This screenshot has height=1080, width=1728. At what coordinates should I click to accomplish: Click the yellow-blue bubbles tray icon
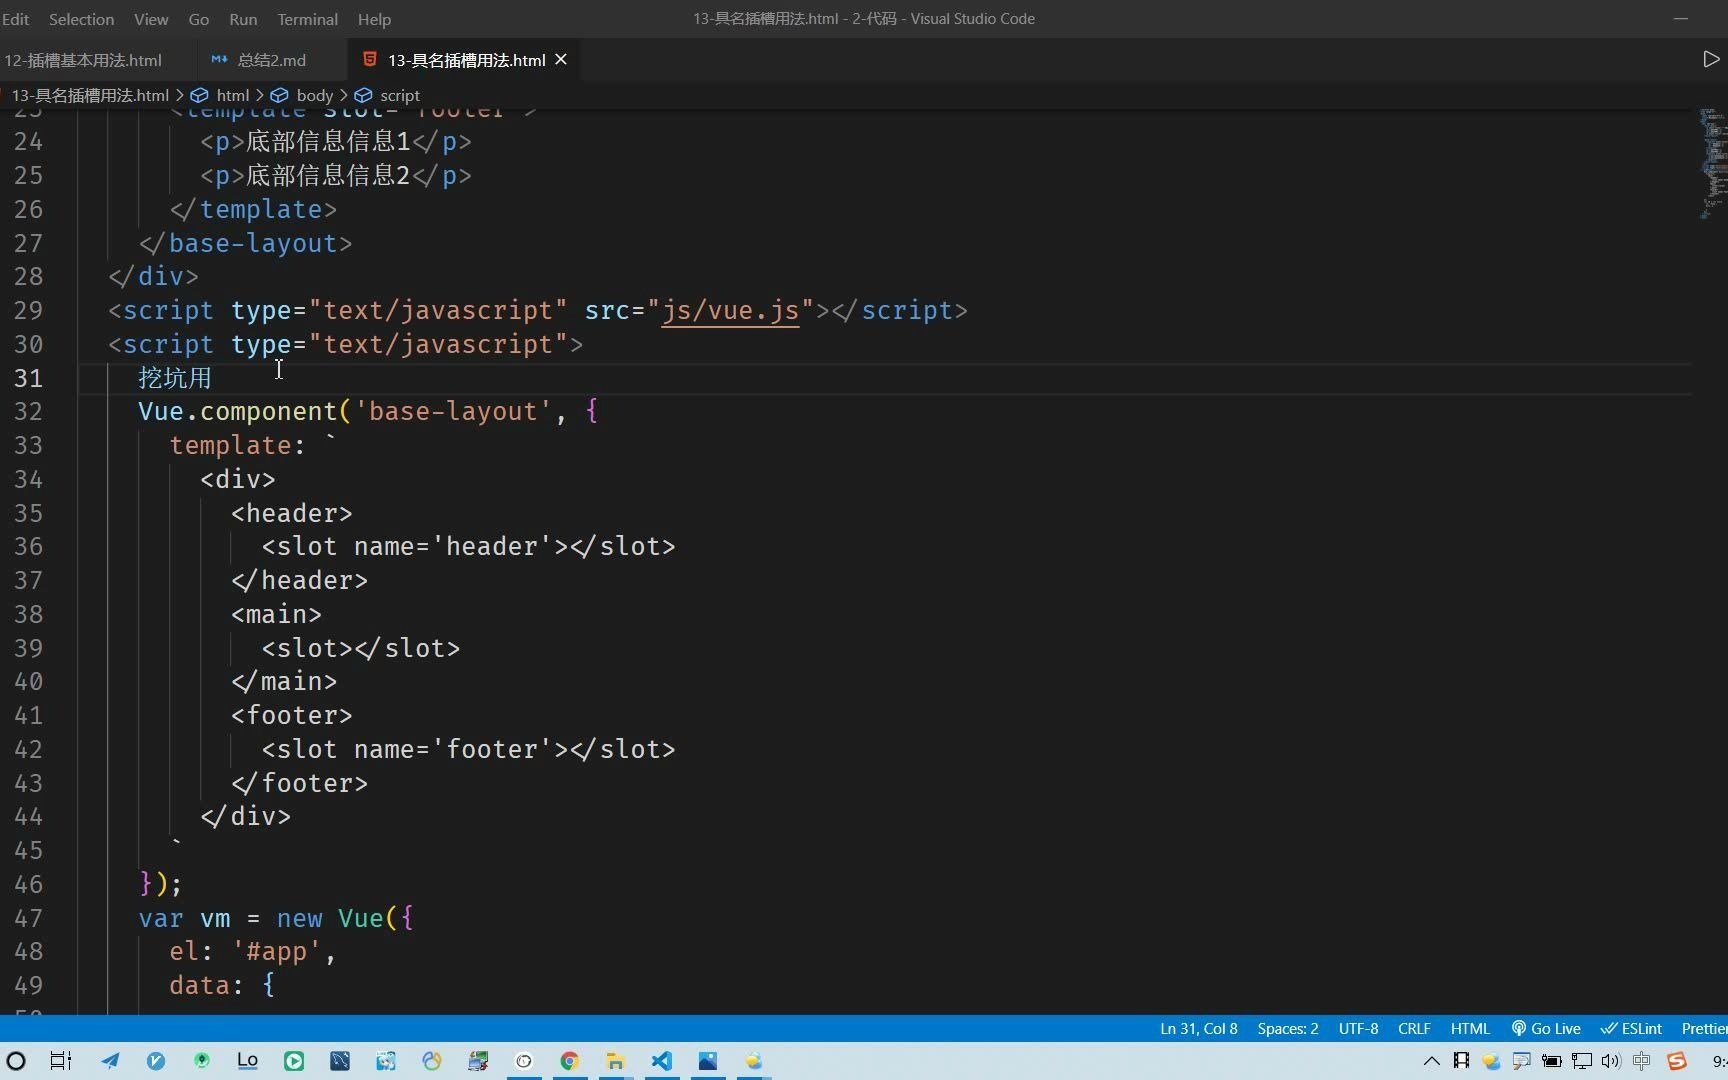coord(1491,1061)
